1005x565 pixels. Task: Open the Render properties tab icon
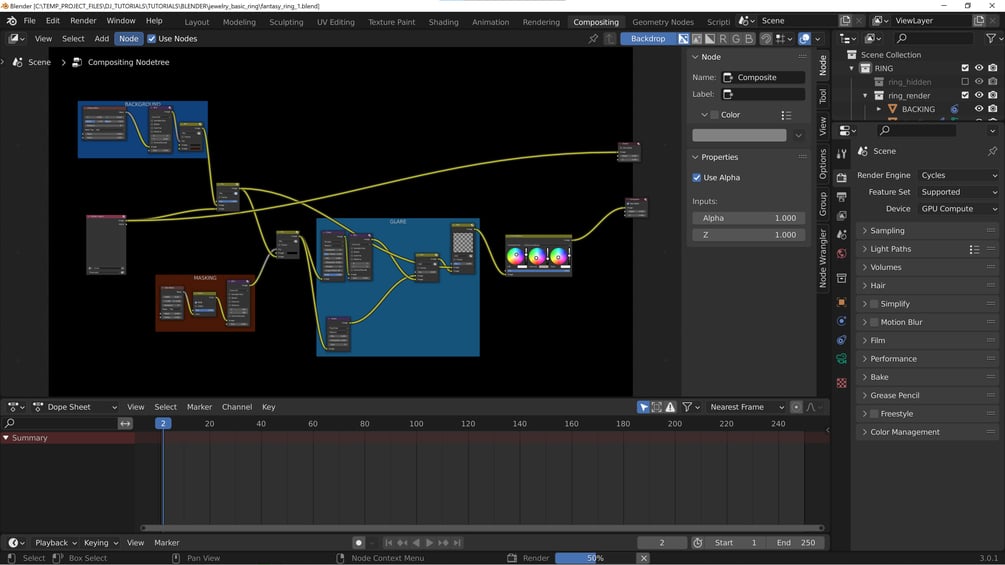point(842,177)
